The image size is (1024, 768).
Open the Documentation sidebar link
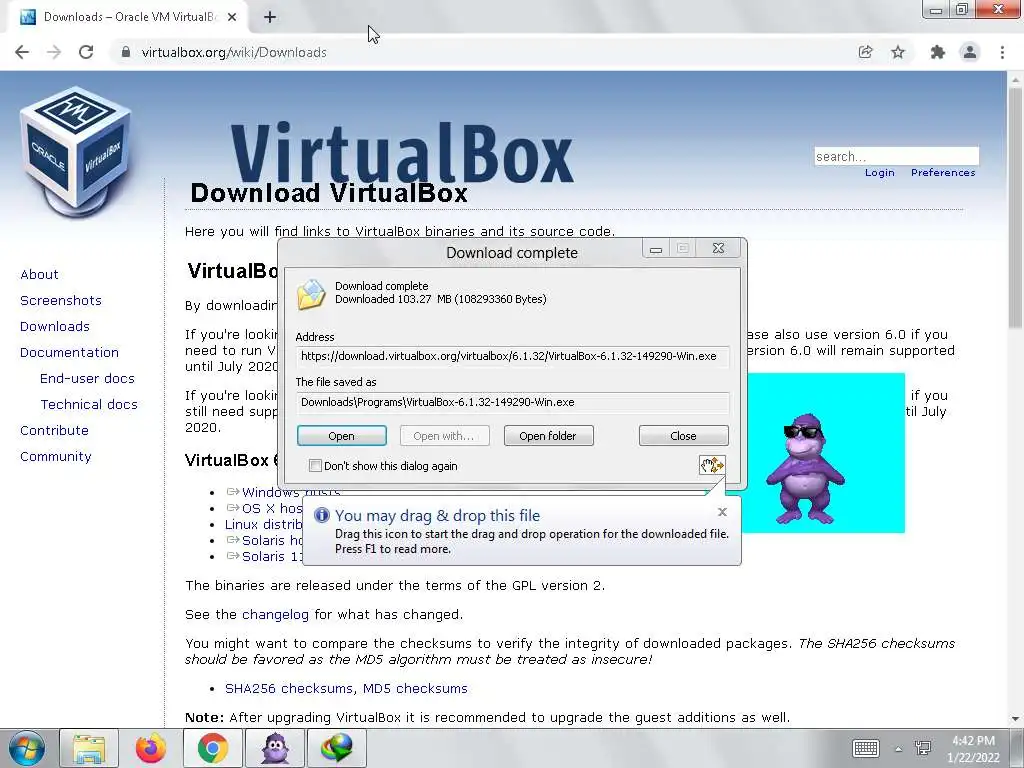pyautogui.click(x=69, y=353)
